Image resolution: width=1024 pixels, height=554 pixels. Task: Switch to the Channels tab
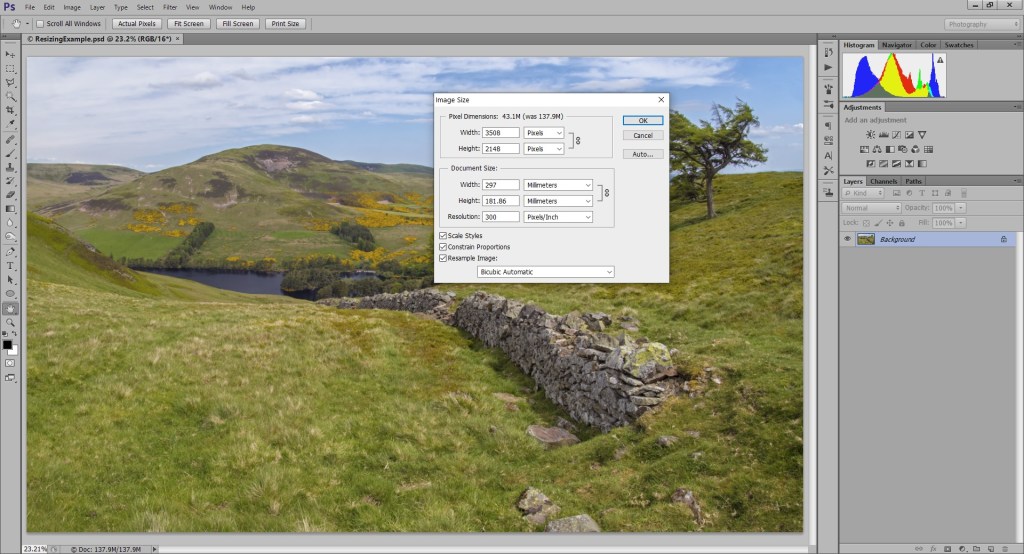point(883,181)
